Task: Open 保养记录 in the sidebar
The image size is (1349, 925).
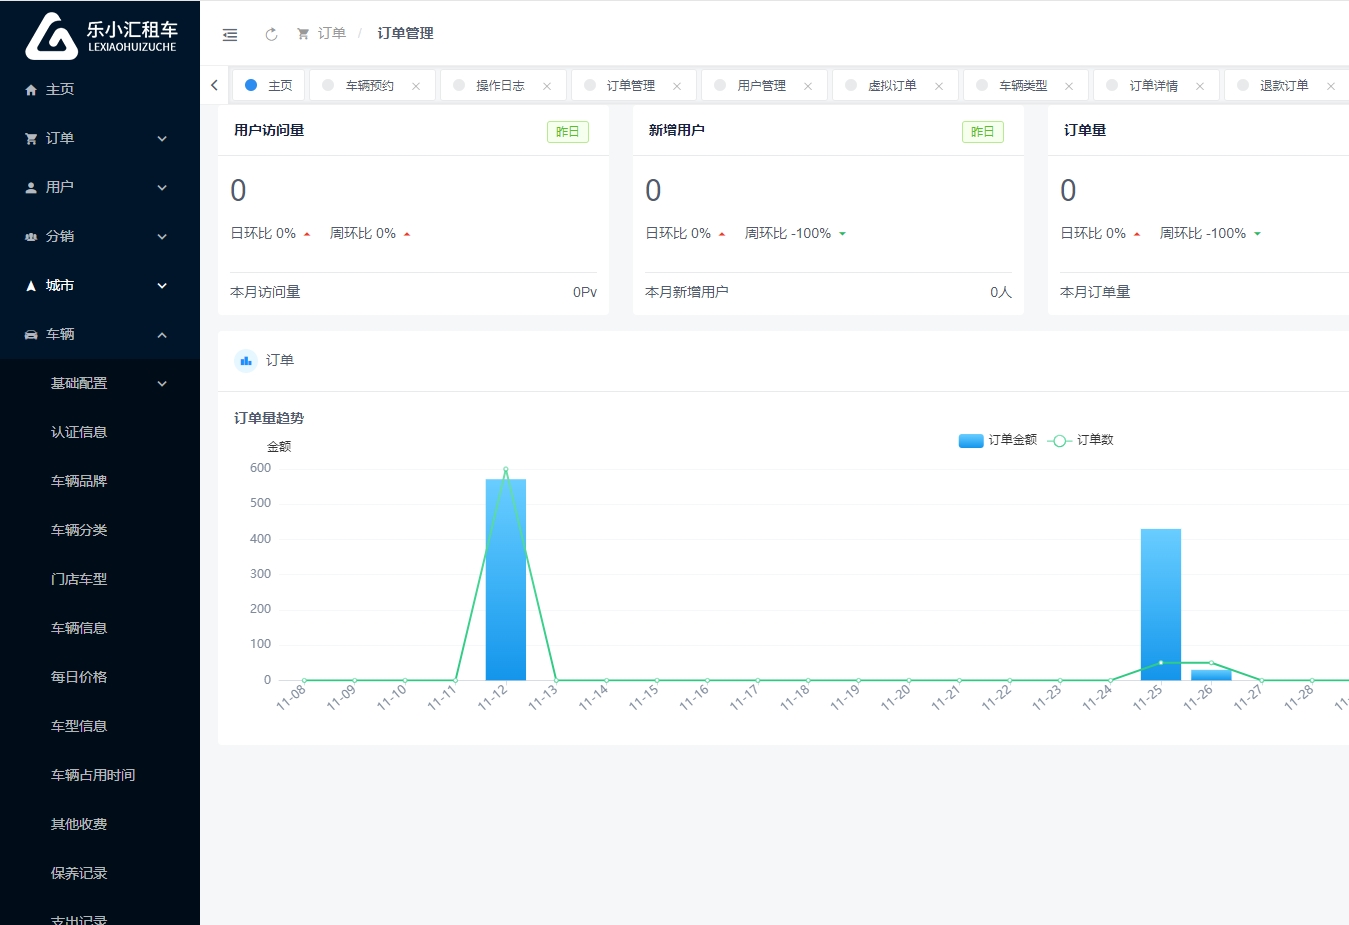Action: tap(100, 873)
